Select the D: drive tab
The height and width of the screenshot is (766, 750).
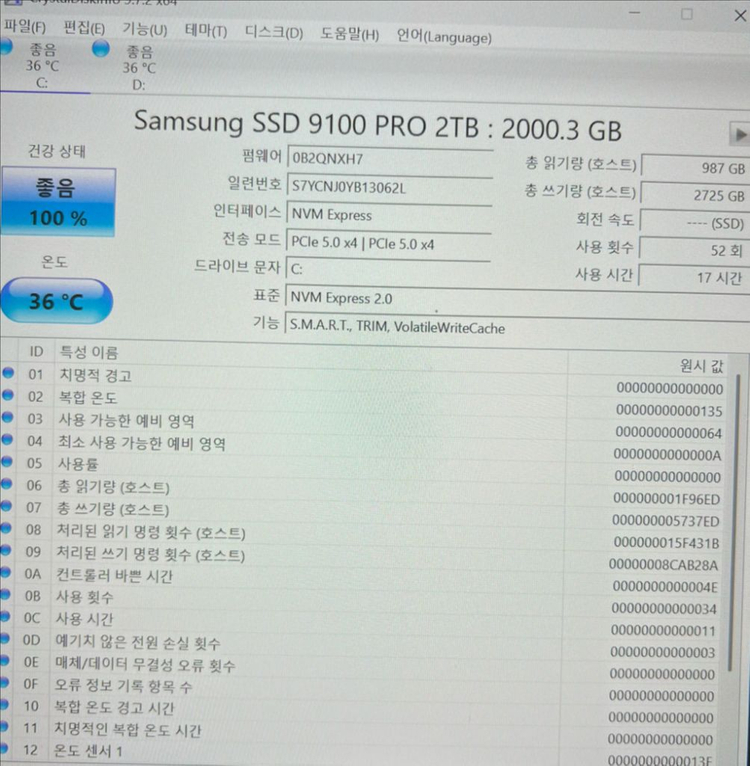(x=138, y=67)
